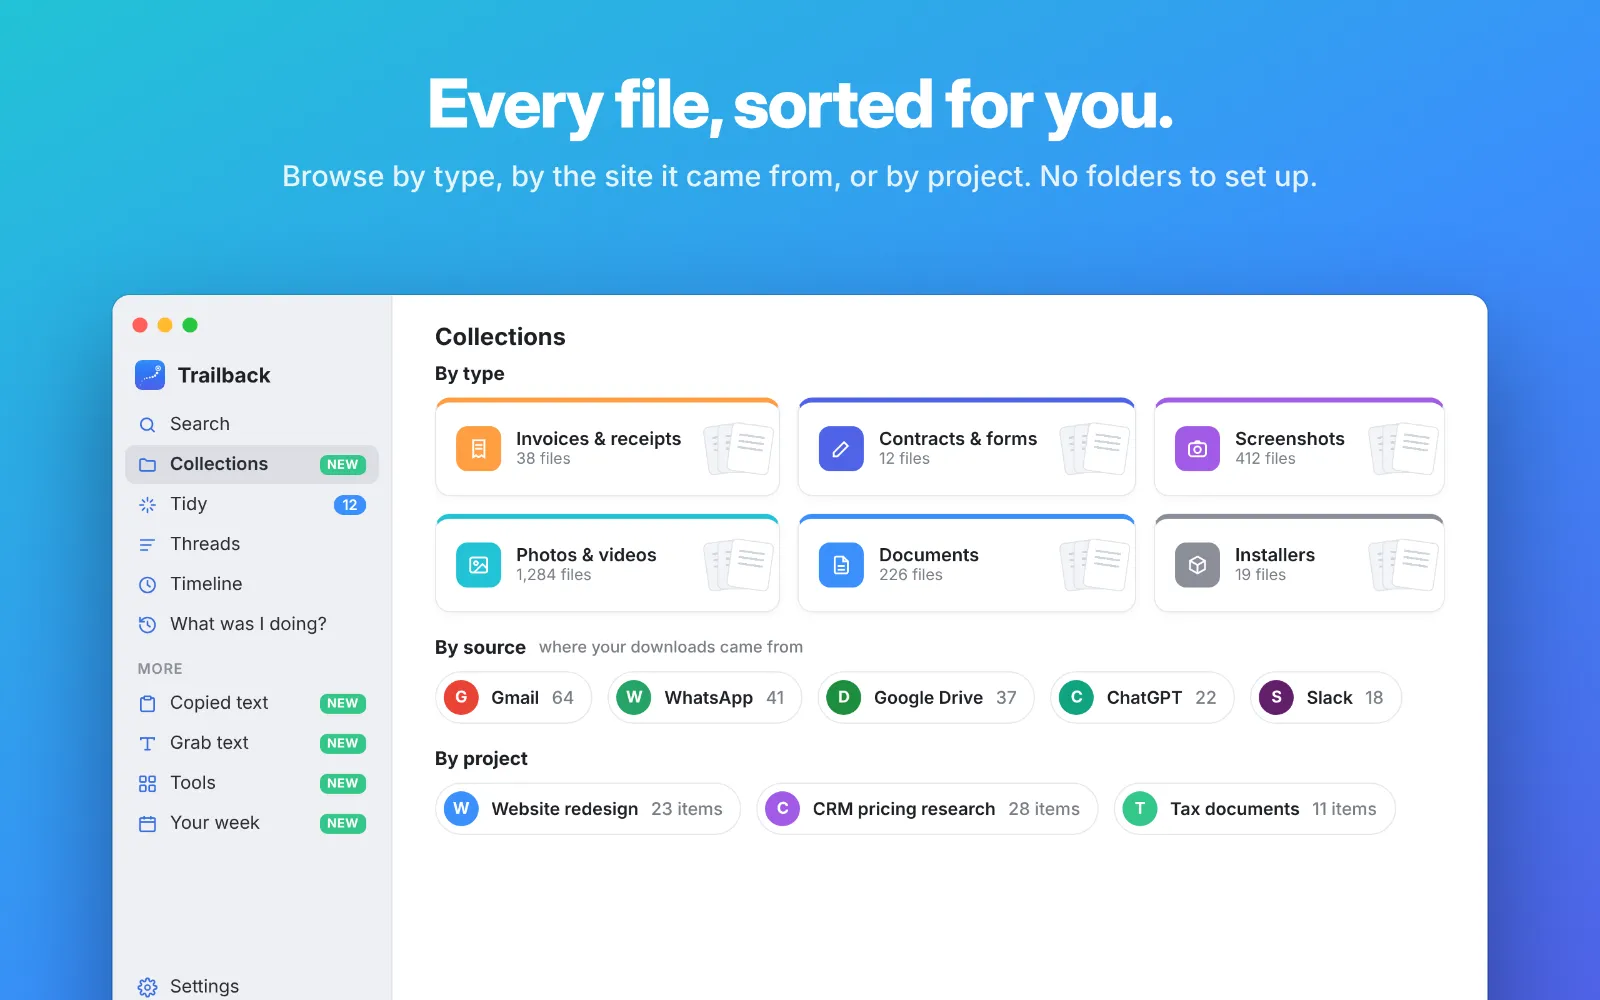Click the file stack thumbnail on Invoices card
The image size is (1600, 1000).
point(740,448)
